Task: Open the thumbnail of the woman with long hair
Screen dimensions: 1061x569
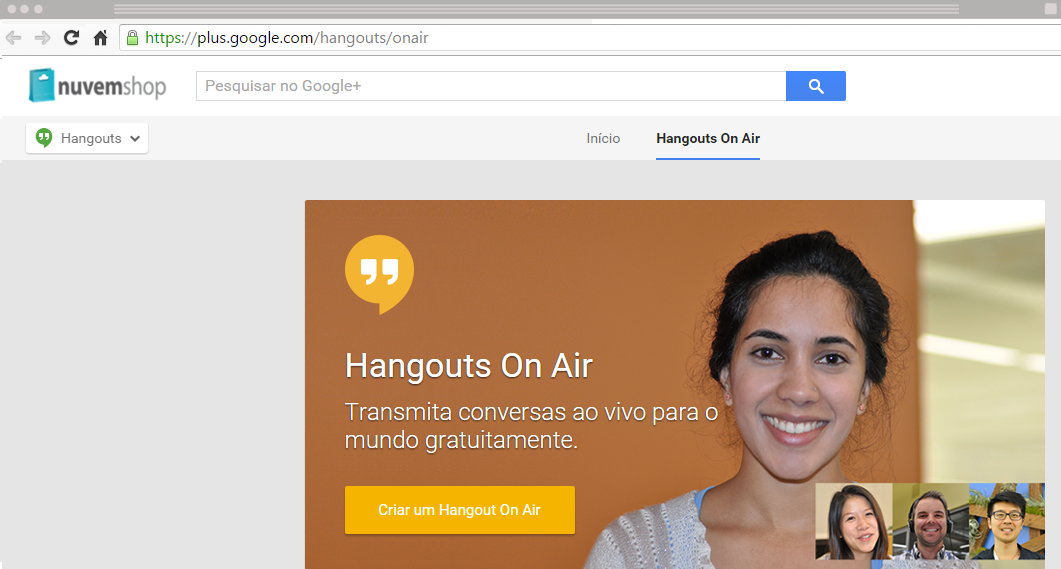Action: (x=854, y=521)
